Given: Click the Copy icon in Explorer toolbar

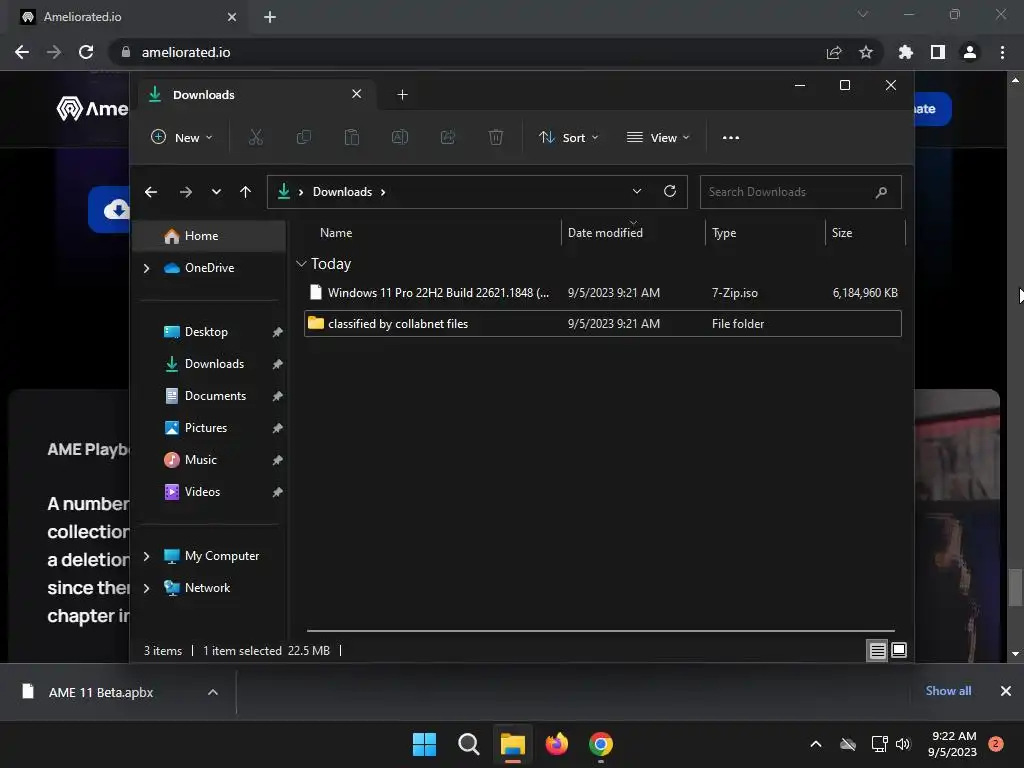Looking at the screenshot, I should click(304, 137).
